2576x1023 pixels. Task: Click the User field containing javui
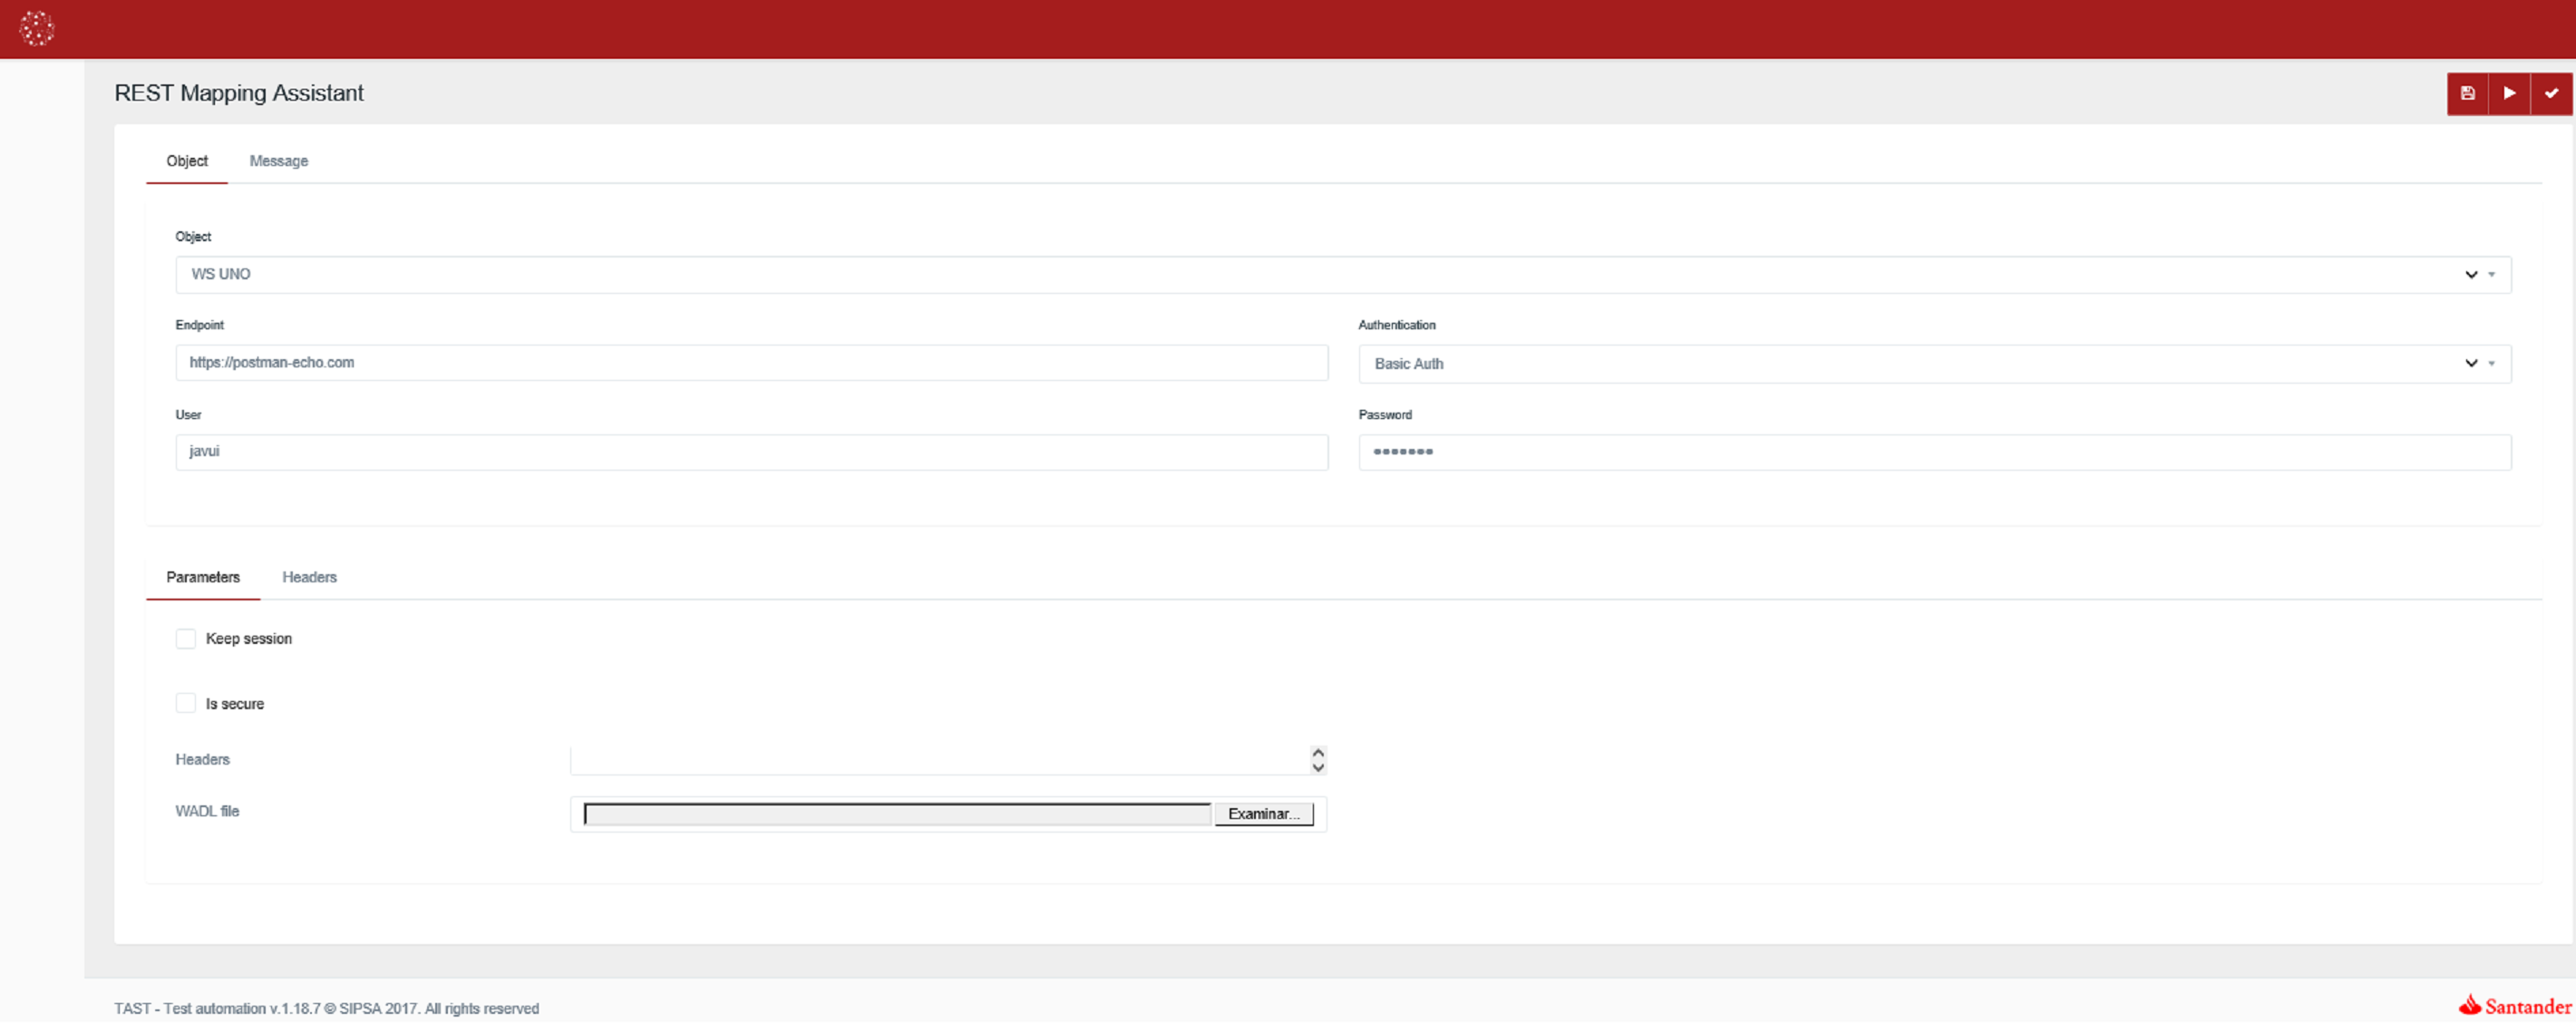click(752, 451)
